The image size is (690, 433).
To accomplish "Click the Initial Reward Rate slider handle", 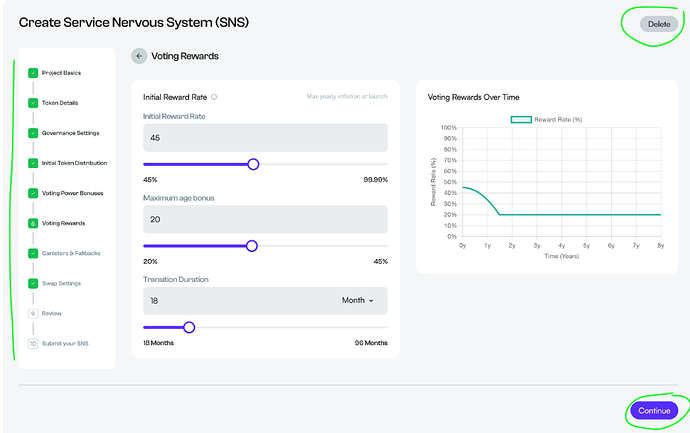I will click(x=253, y=164).
